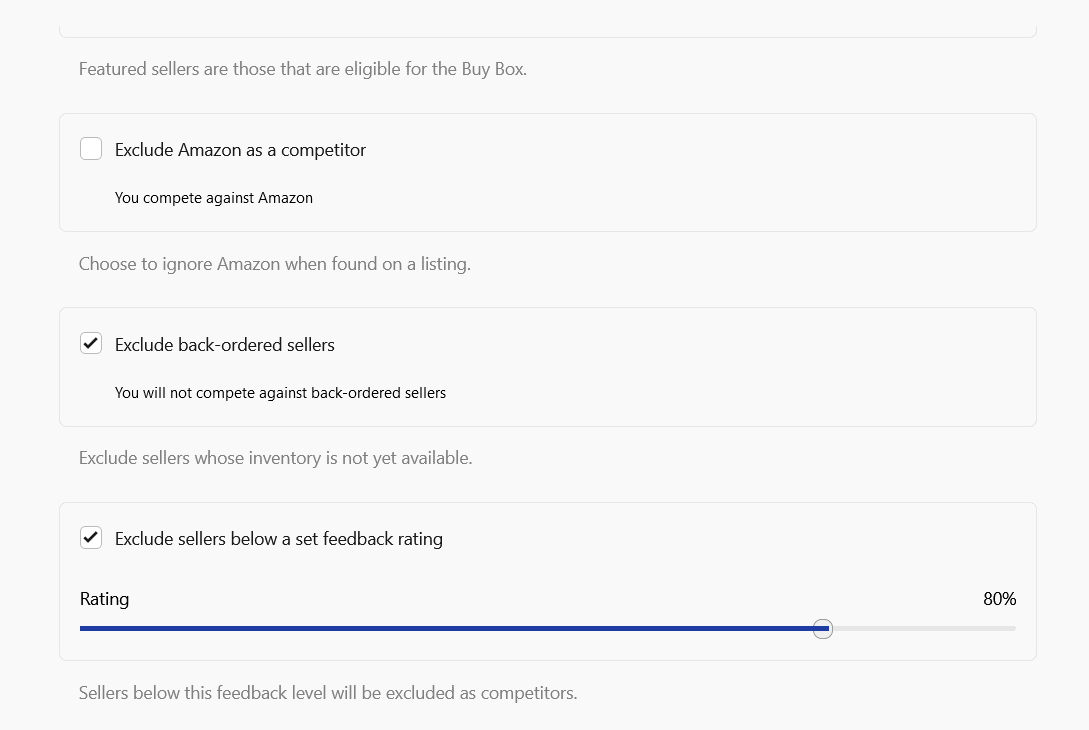Click the blue filled portion of the Rating slider
The width and height of the screenshot is (1089, 730).
[450, 628]
